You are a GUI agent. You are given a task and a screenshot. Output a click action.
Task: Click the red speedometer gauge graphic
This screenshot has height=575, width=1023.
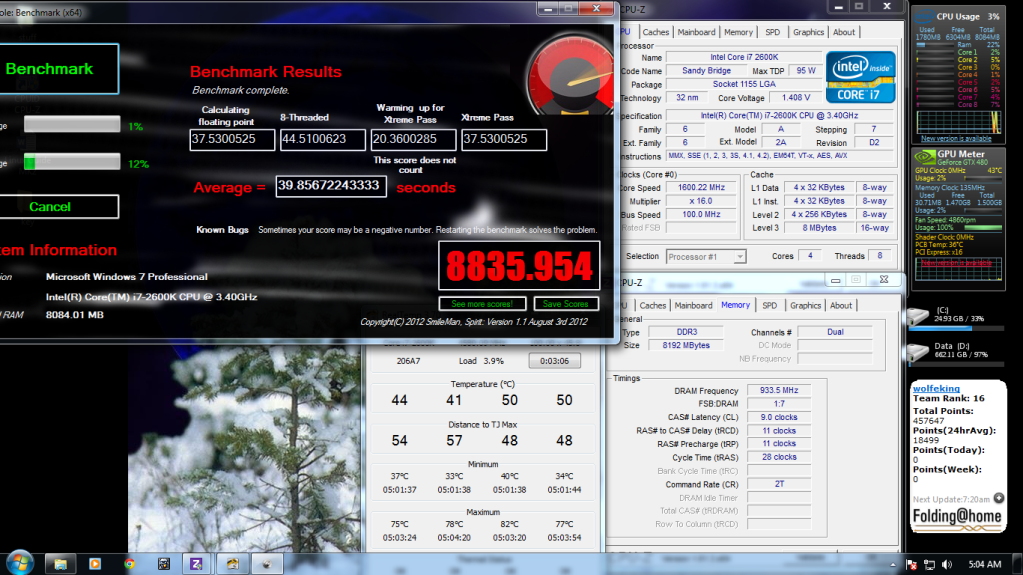tap(570, 75)
